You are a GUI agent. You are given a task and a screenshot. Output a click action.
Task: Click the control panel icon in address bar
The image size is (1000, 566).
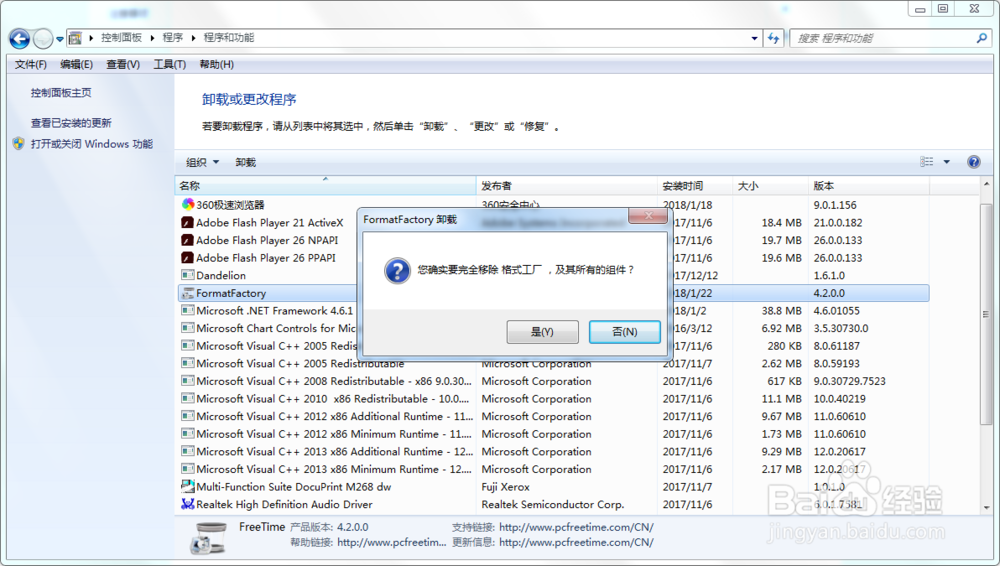point(75,38)
